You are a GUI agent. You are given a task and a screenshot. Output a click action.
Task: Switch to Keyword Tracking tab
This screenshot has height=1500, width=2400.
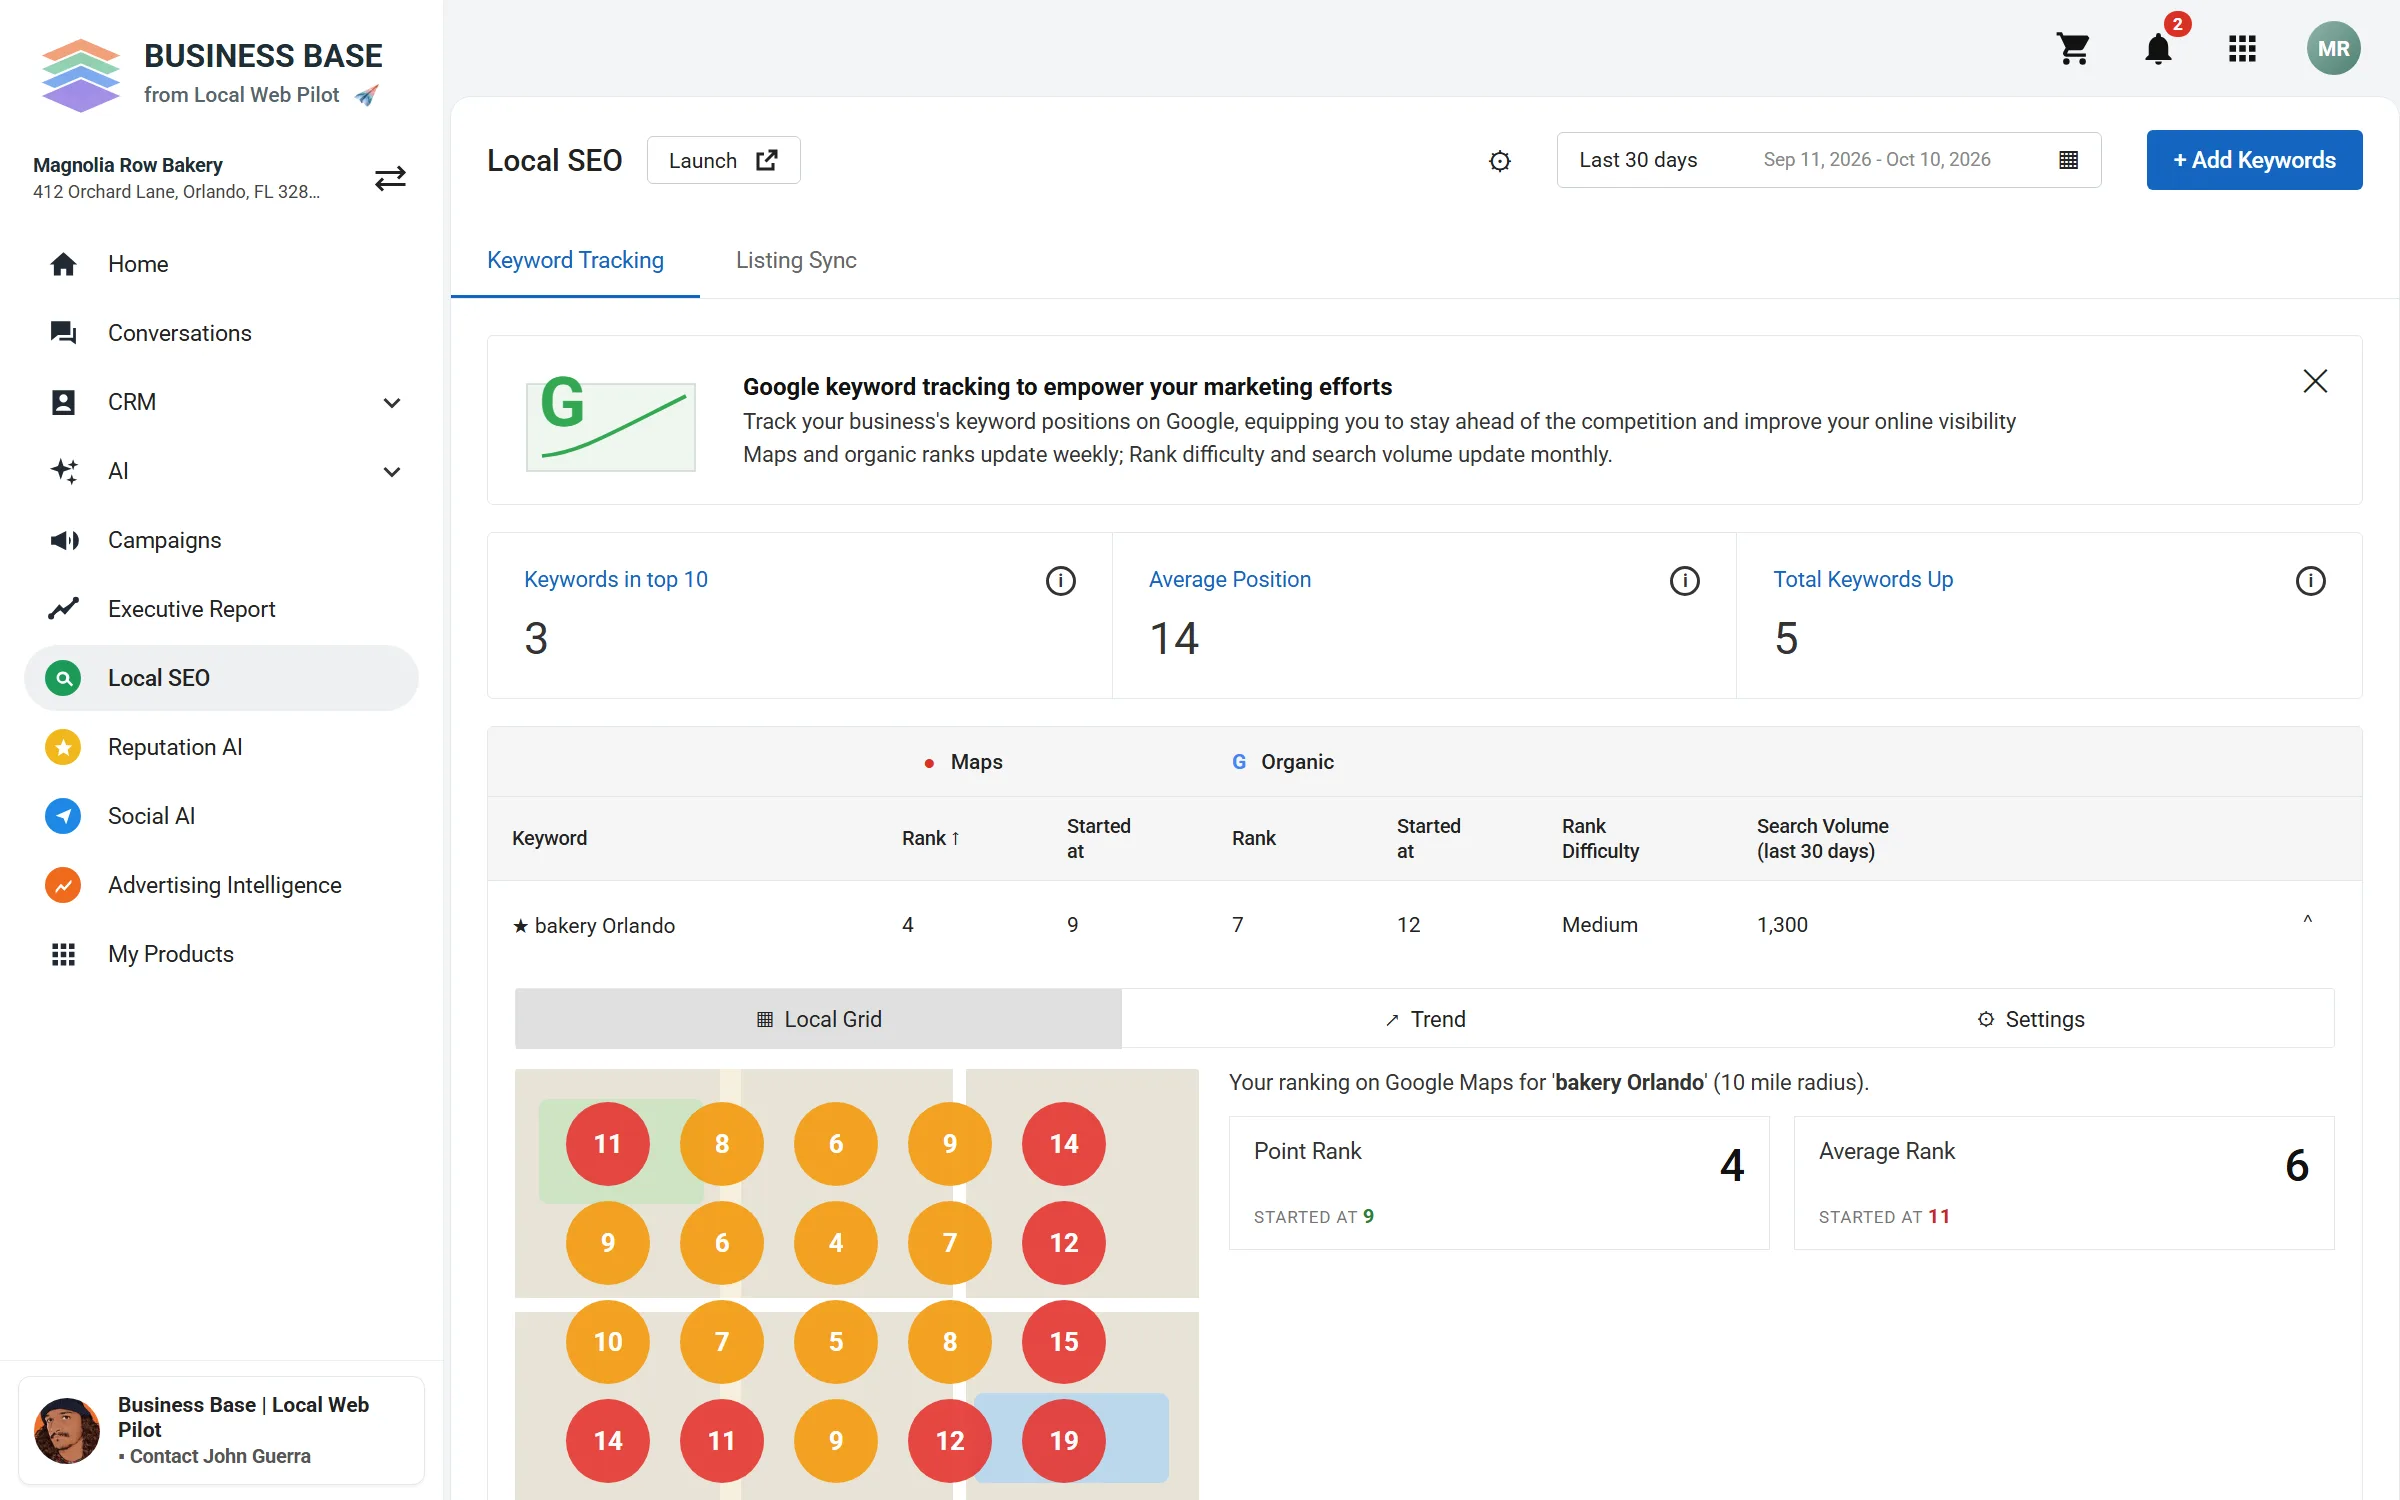575,260
